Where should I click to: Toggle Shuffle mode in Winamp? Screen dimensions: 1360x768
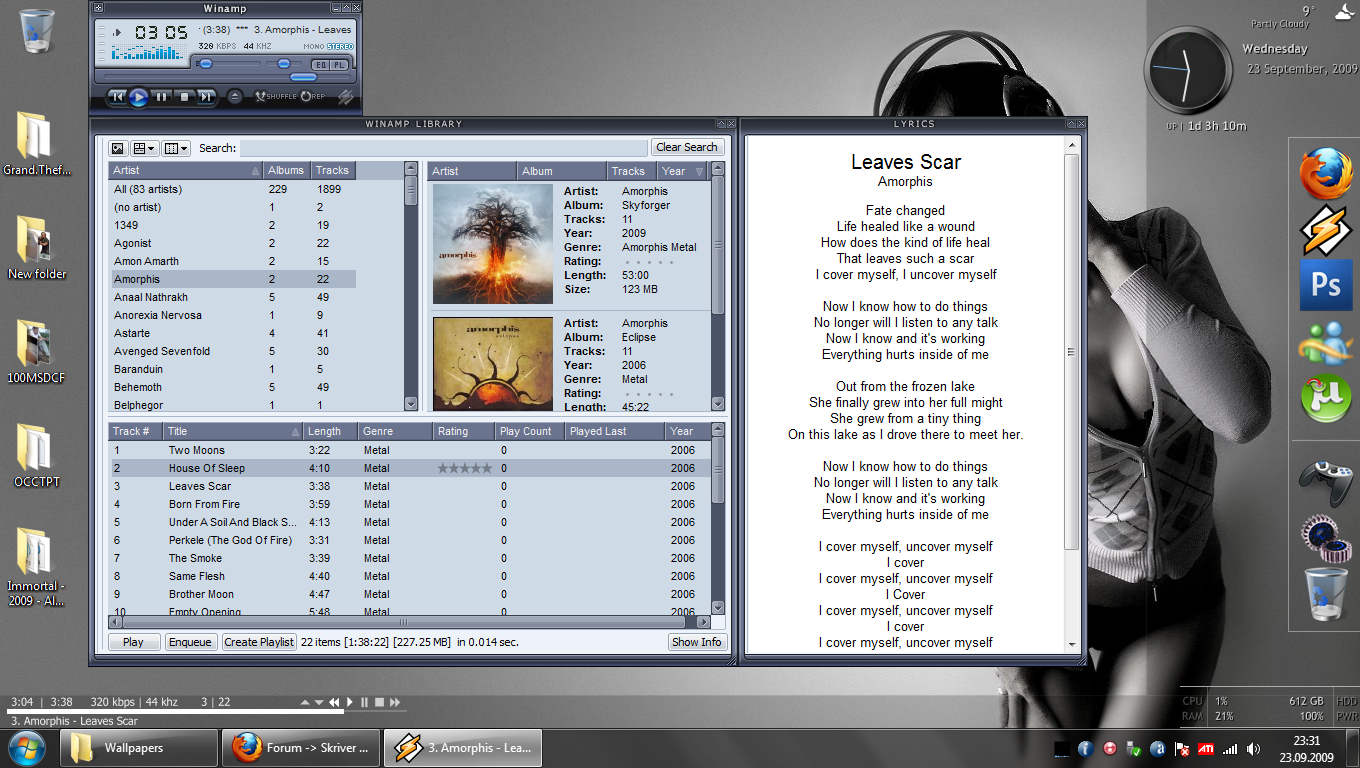pyautogui.click(x=276, y=97)
